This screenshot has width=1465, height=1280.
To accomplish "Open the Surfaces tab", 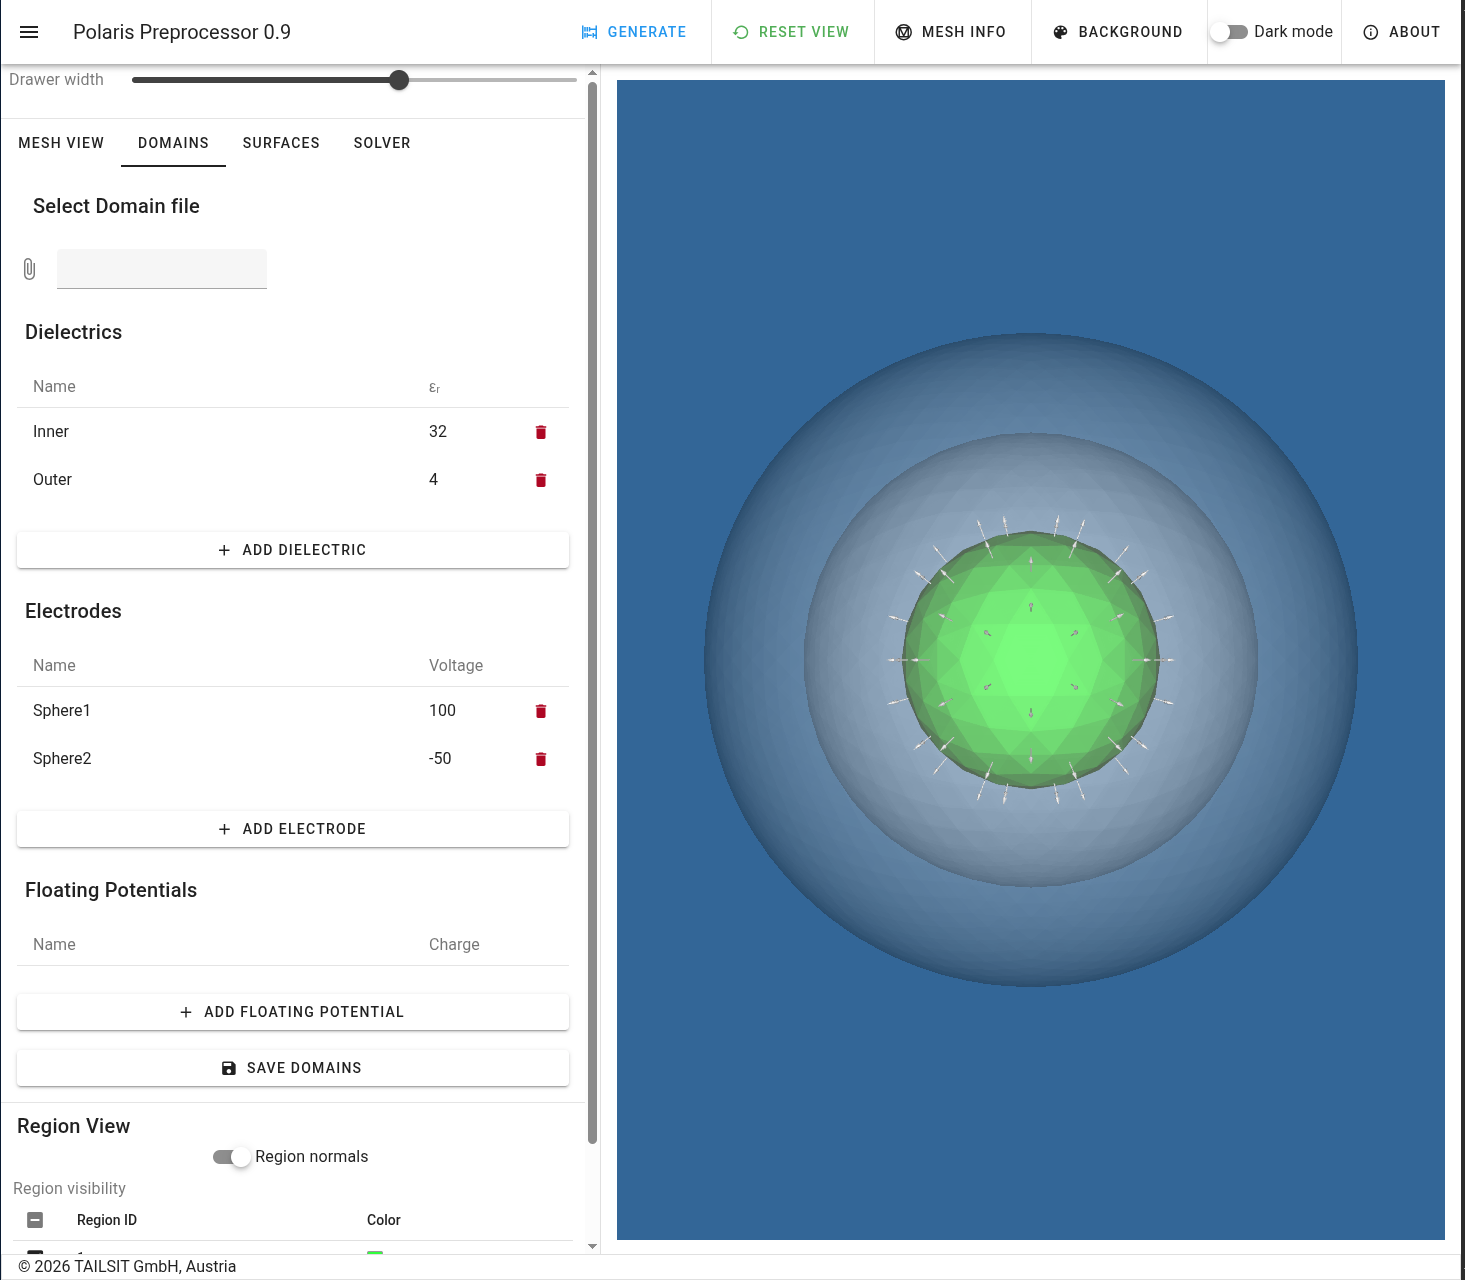I will coord(281,143).
